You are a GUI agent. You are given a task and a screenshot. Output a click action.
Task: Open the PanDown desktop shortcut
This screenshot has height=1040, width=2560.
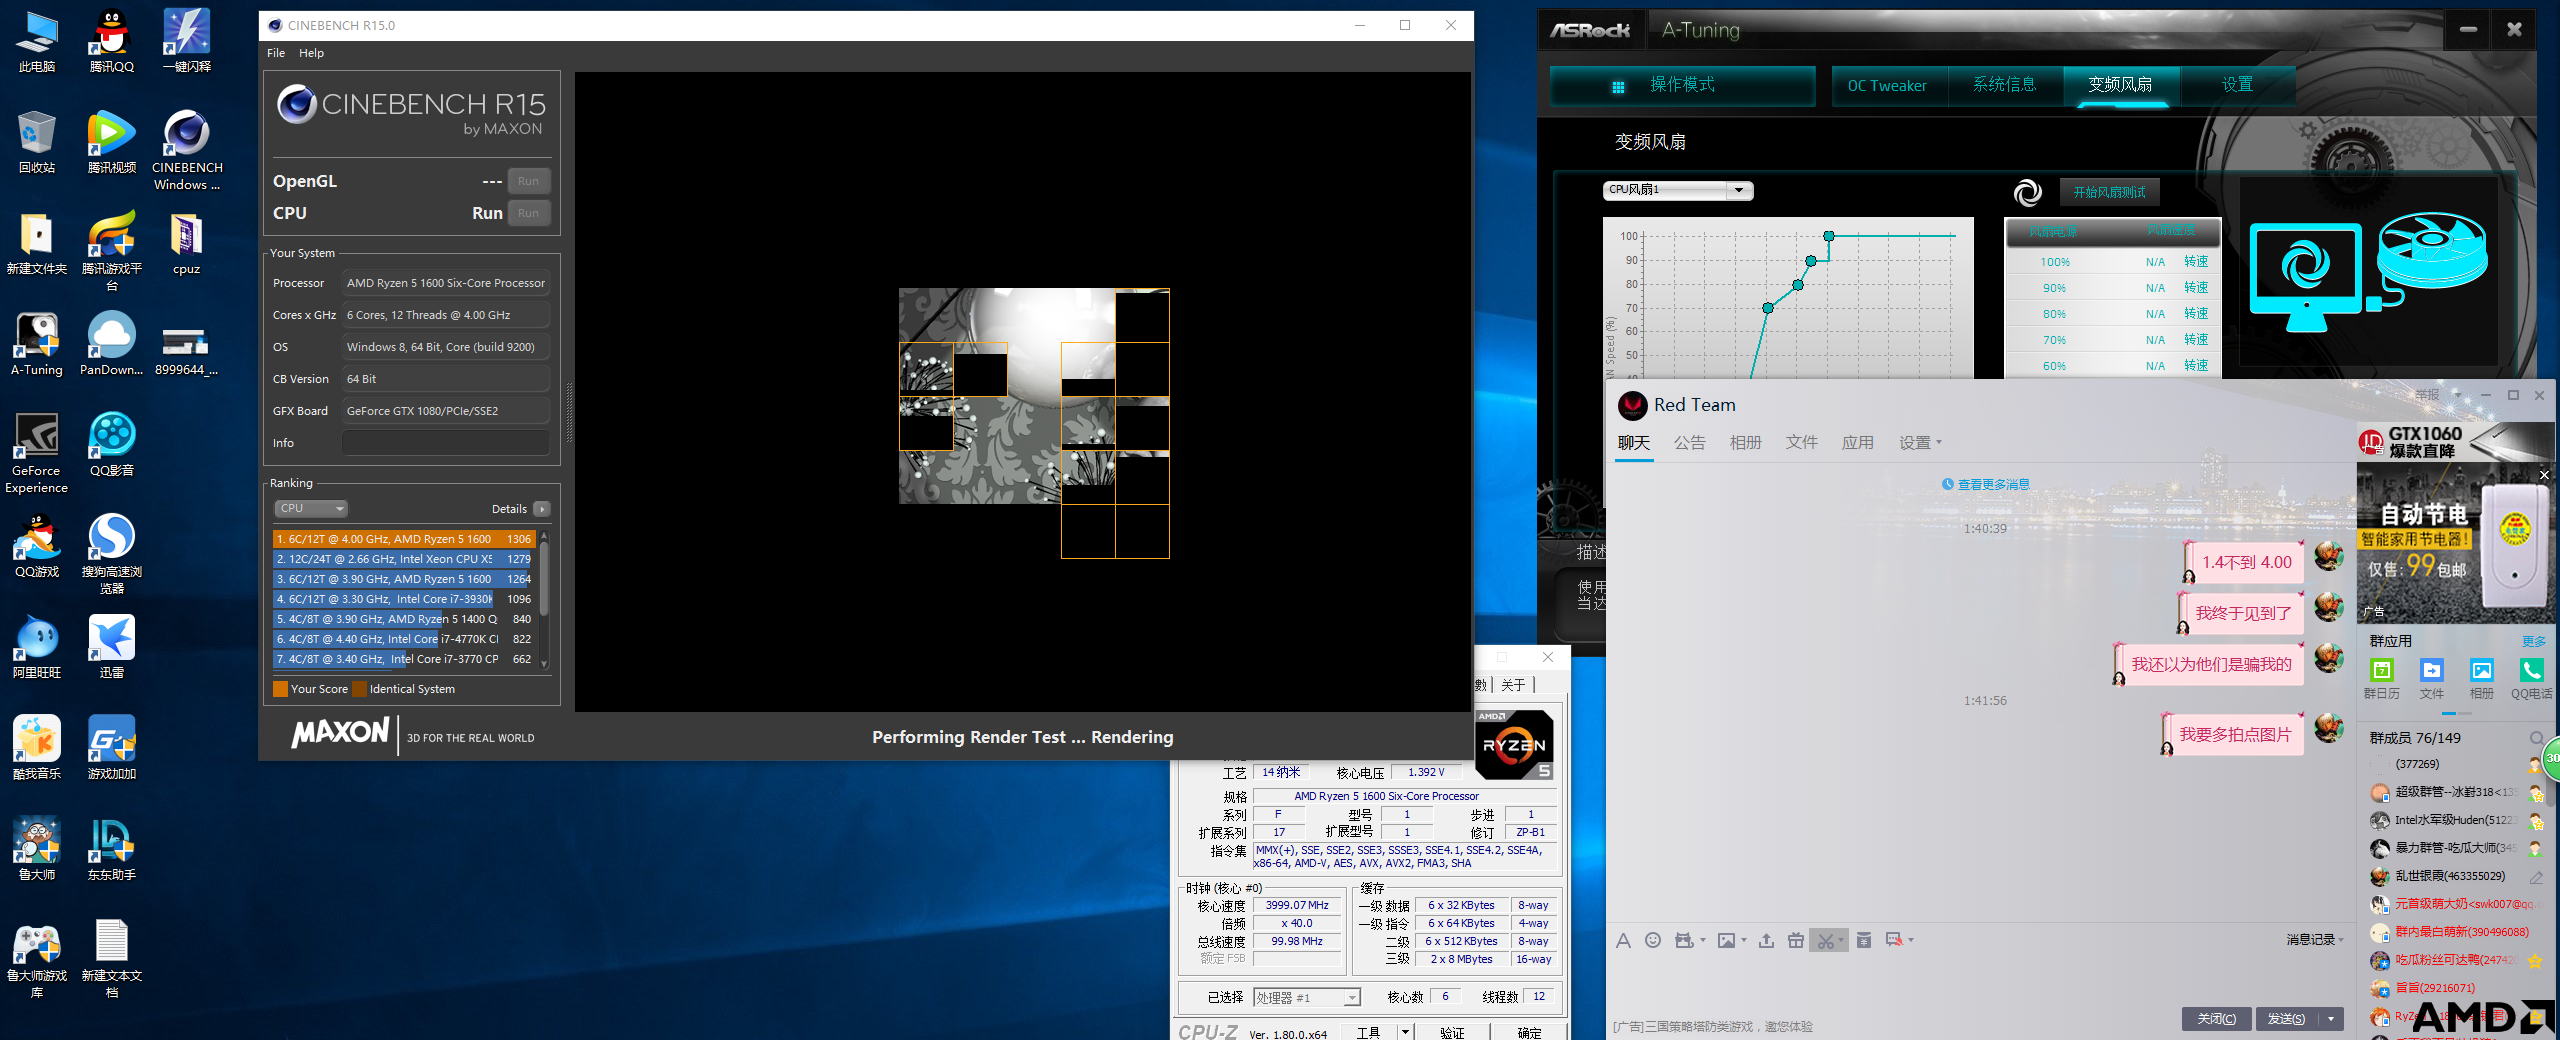pos(112,345)
